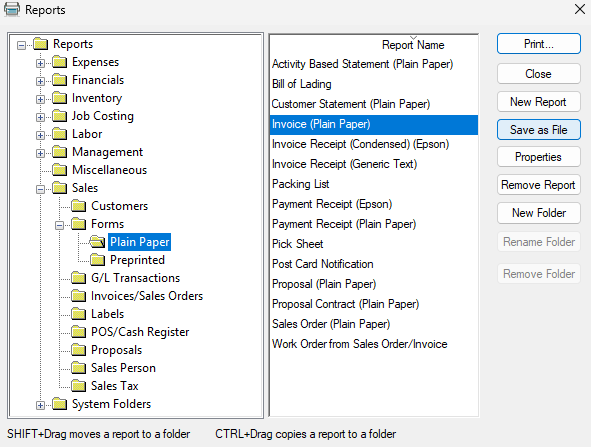Click the Save as File button

pyautogui.click(x=539, y=130)
